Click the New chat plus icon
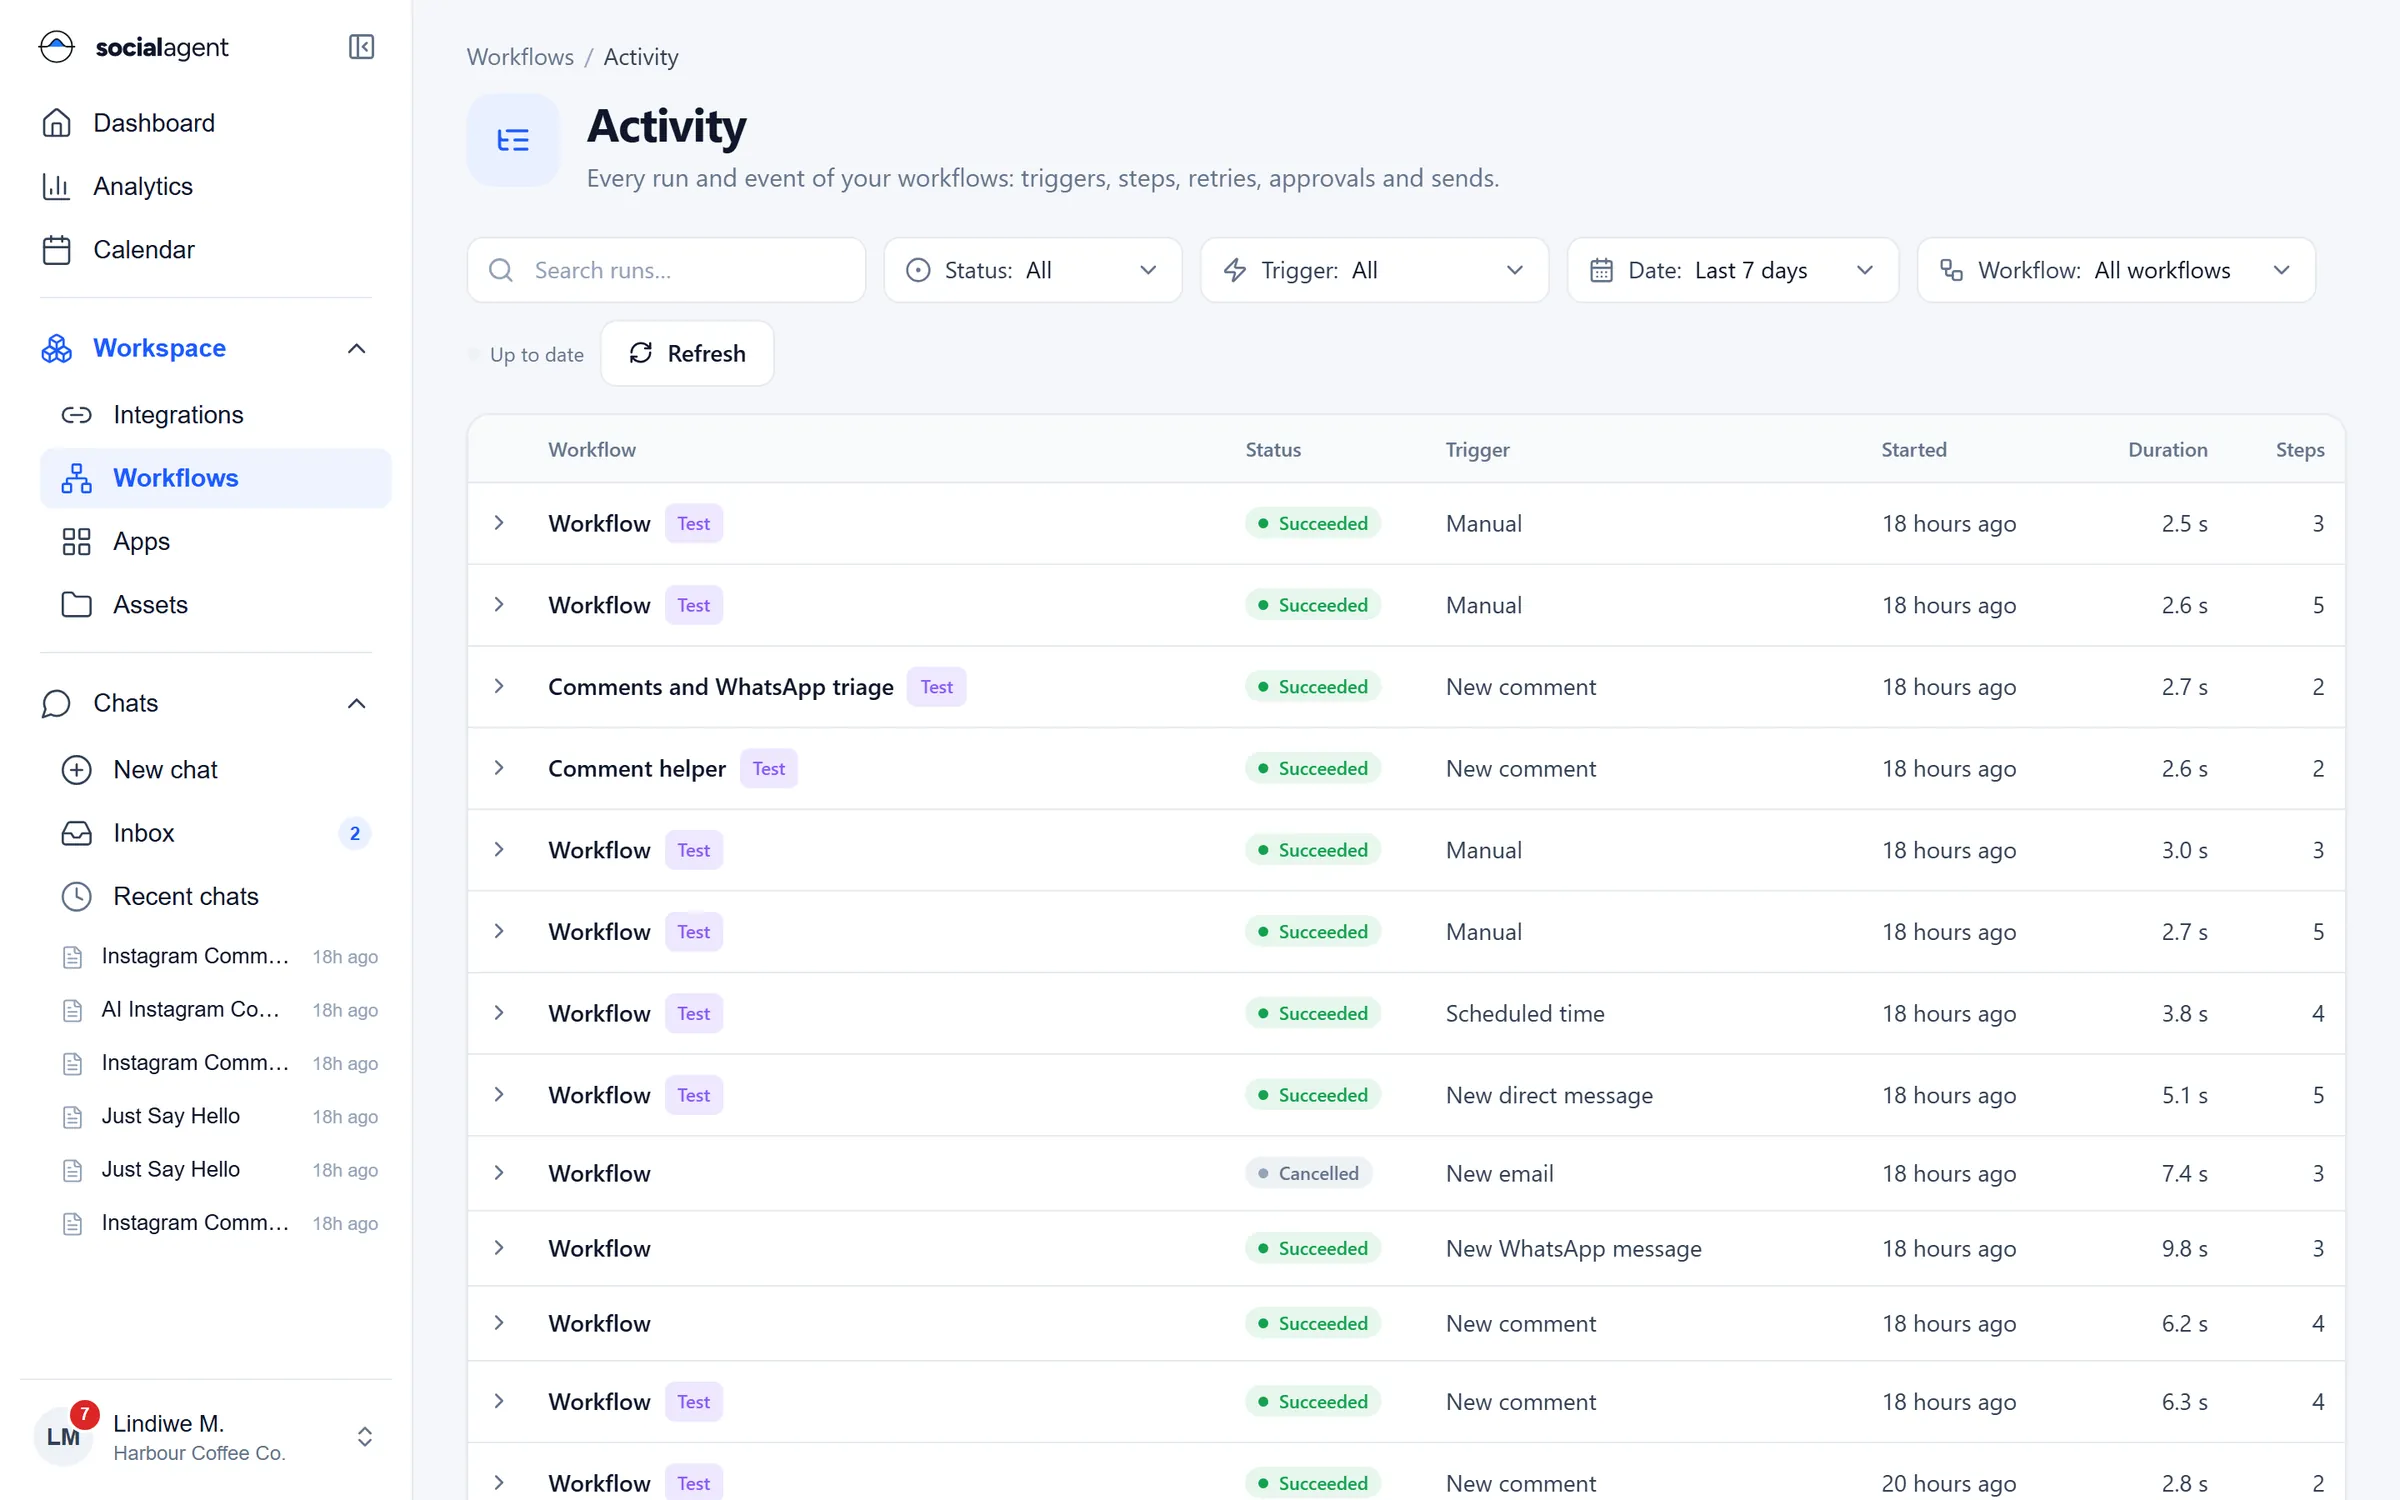 [x=77, y=770]
